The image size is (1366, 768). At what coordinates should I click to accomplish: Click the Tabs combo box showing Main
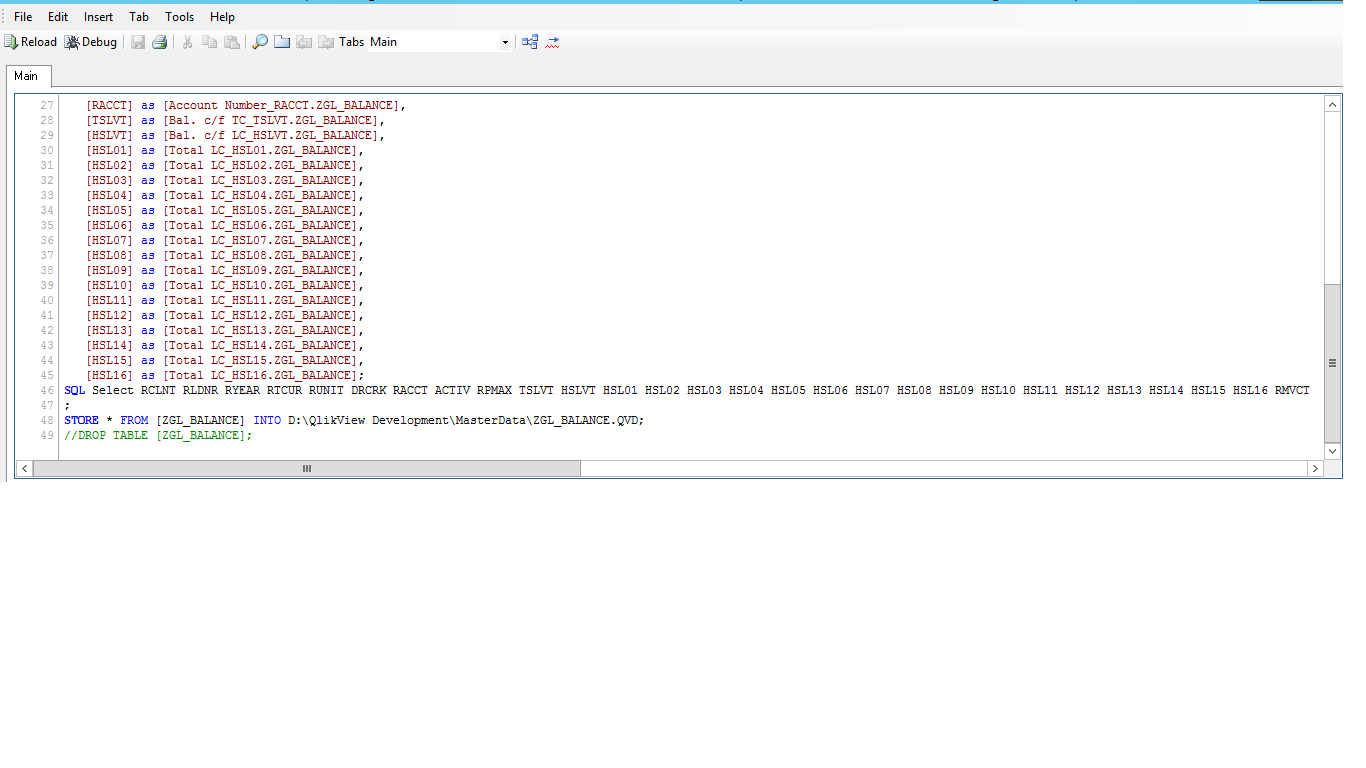440,42
